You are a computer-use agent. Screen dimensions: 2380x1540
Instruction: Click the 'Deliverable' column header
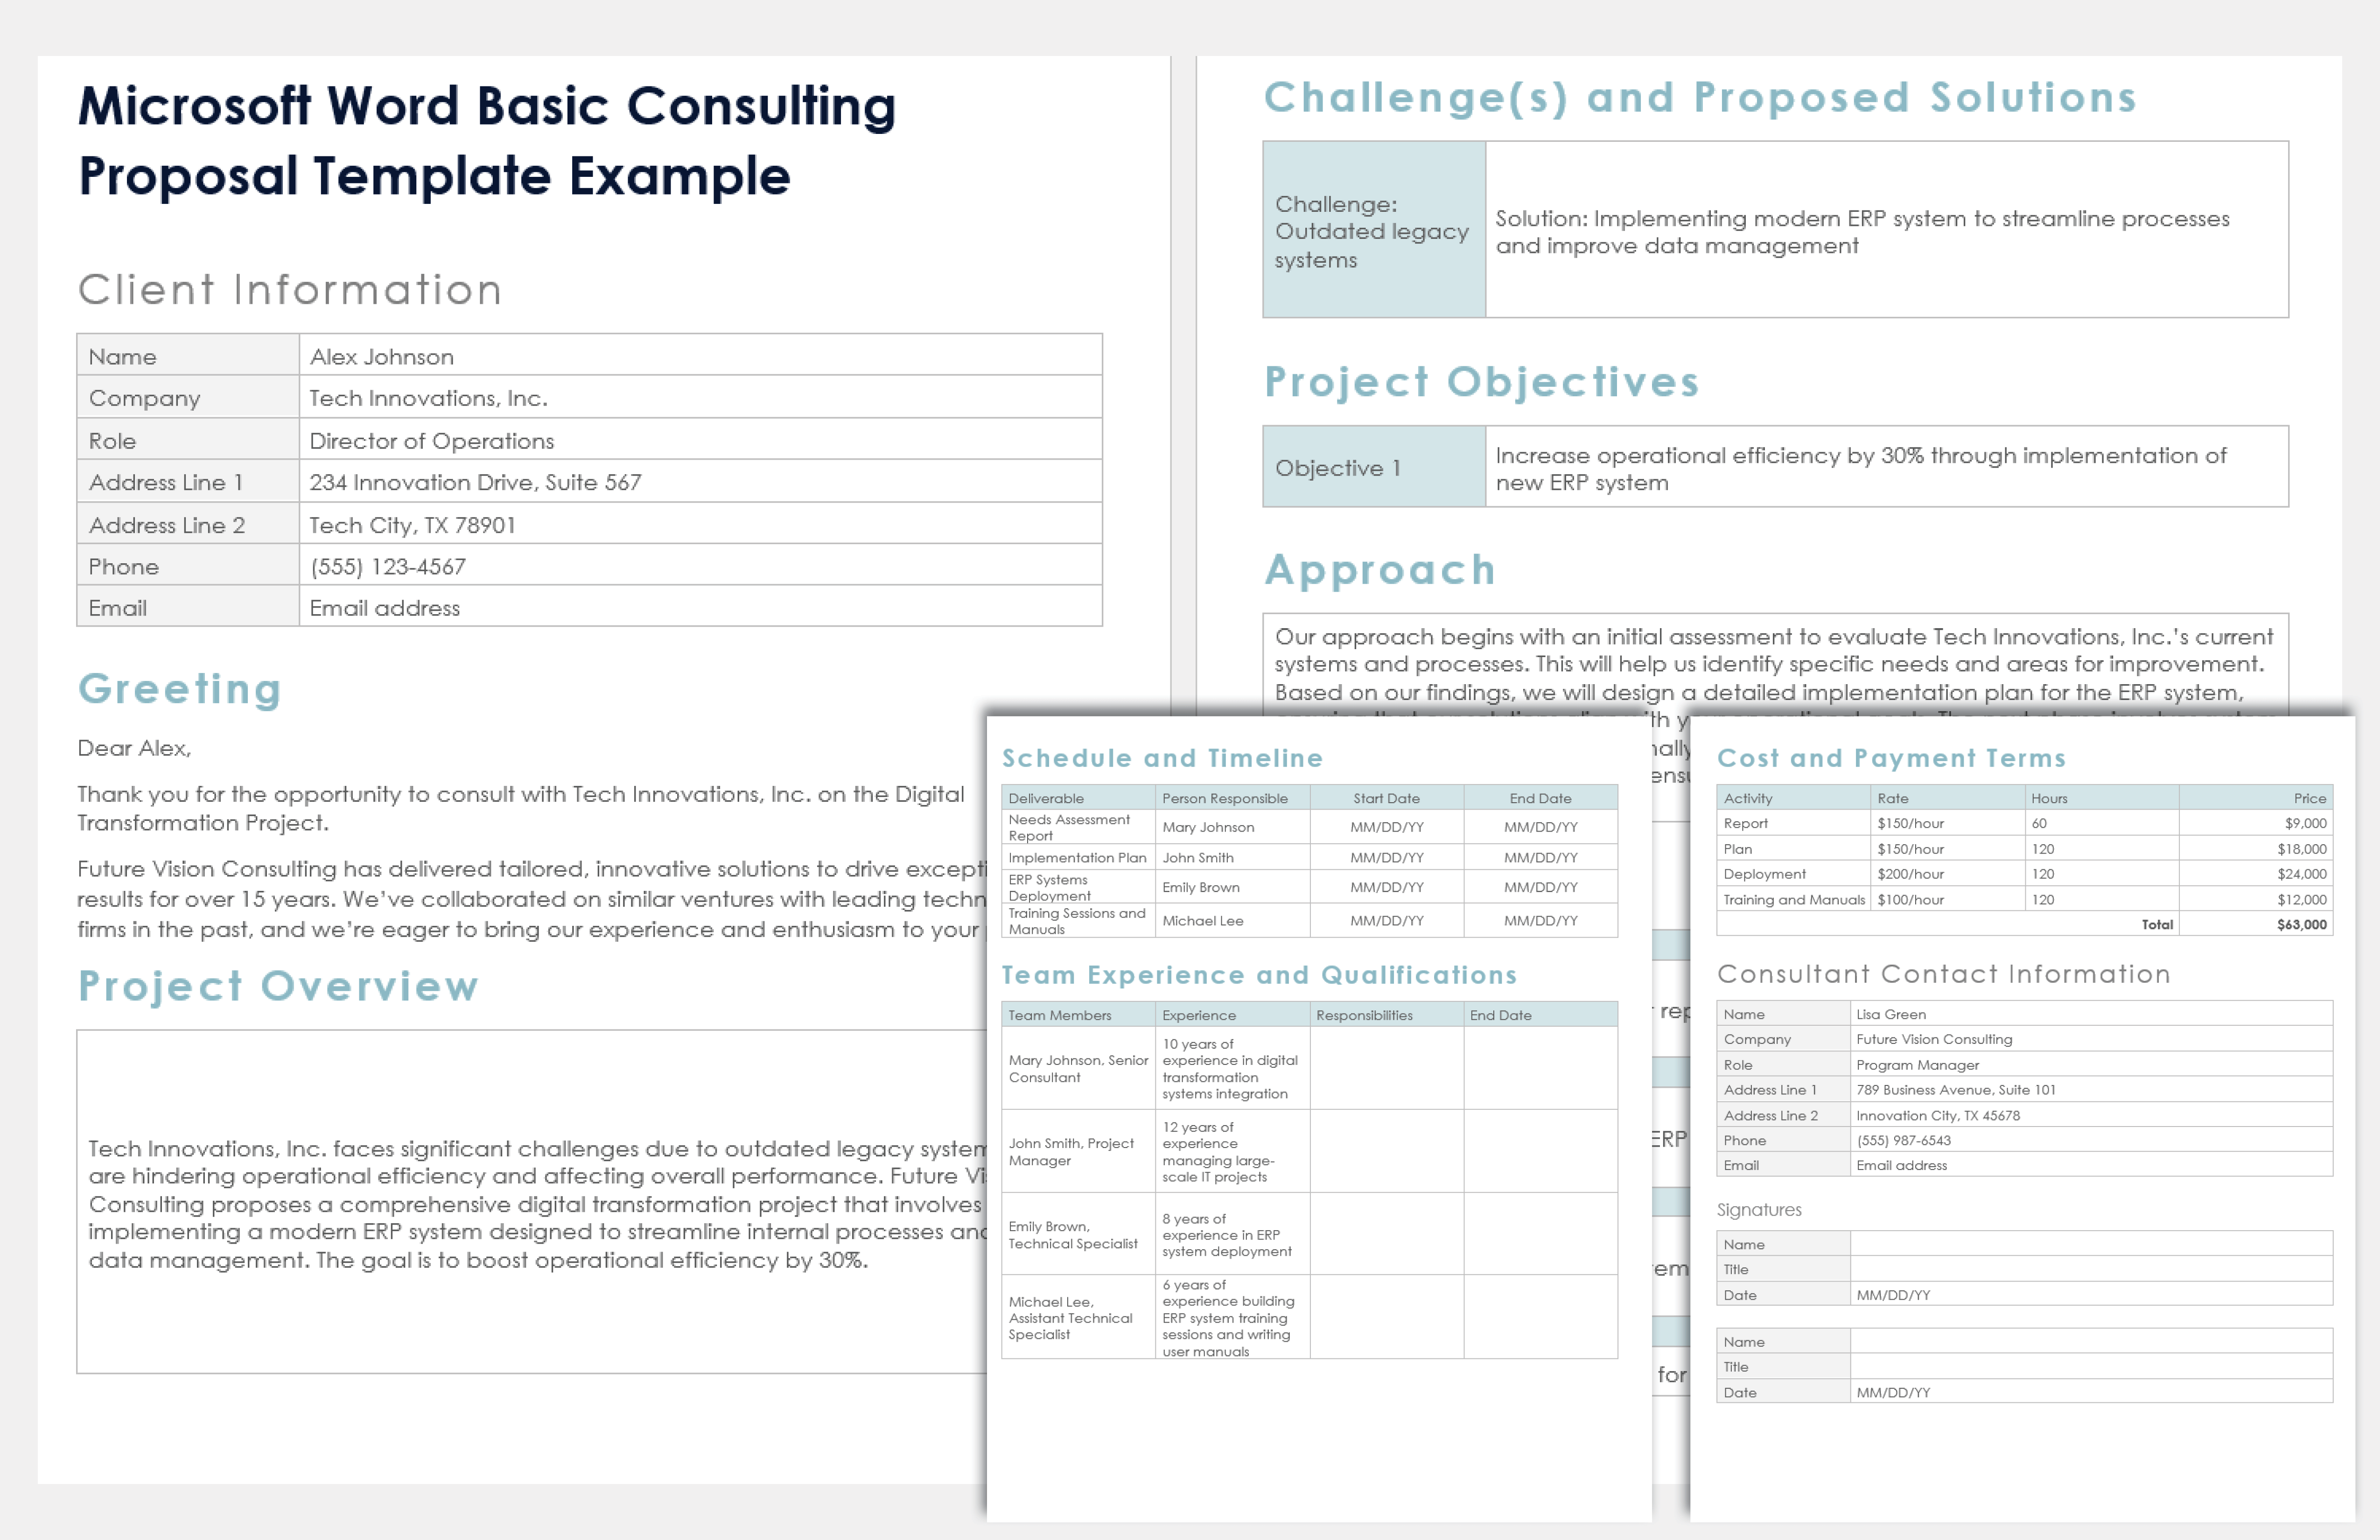[x=1079, y=798]
